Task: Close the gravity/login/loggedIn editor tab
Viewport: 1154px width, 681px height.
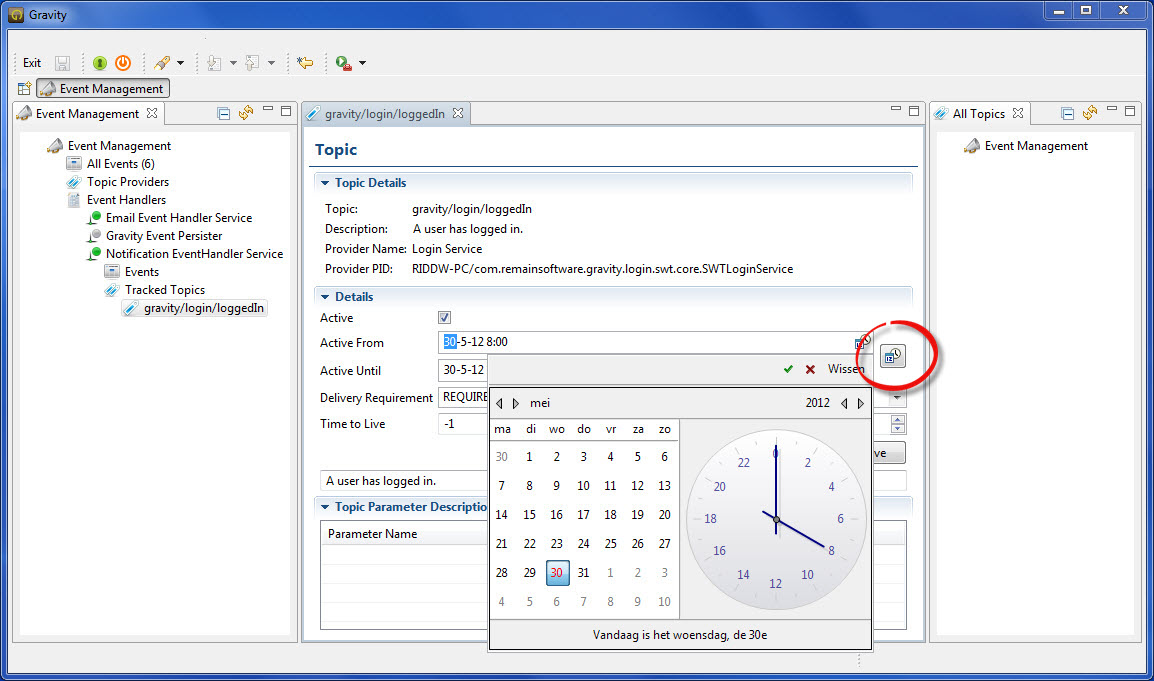Action: coord(458,113)
